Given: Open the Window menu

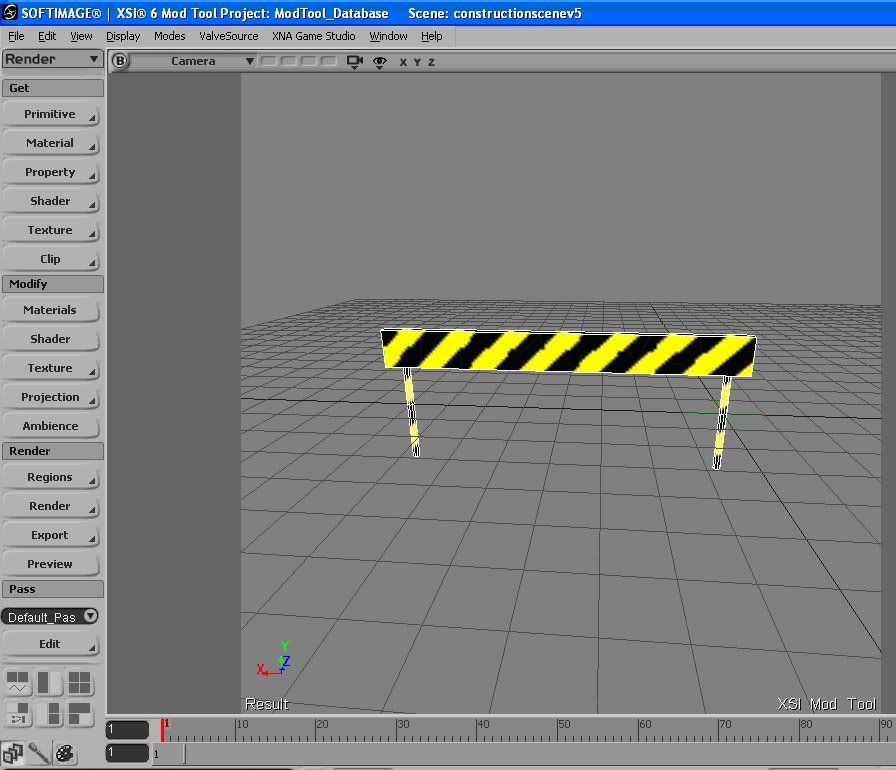Looking at the screenshot, I should 388,36.
